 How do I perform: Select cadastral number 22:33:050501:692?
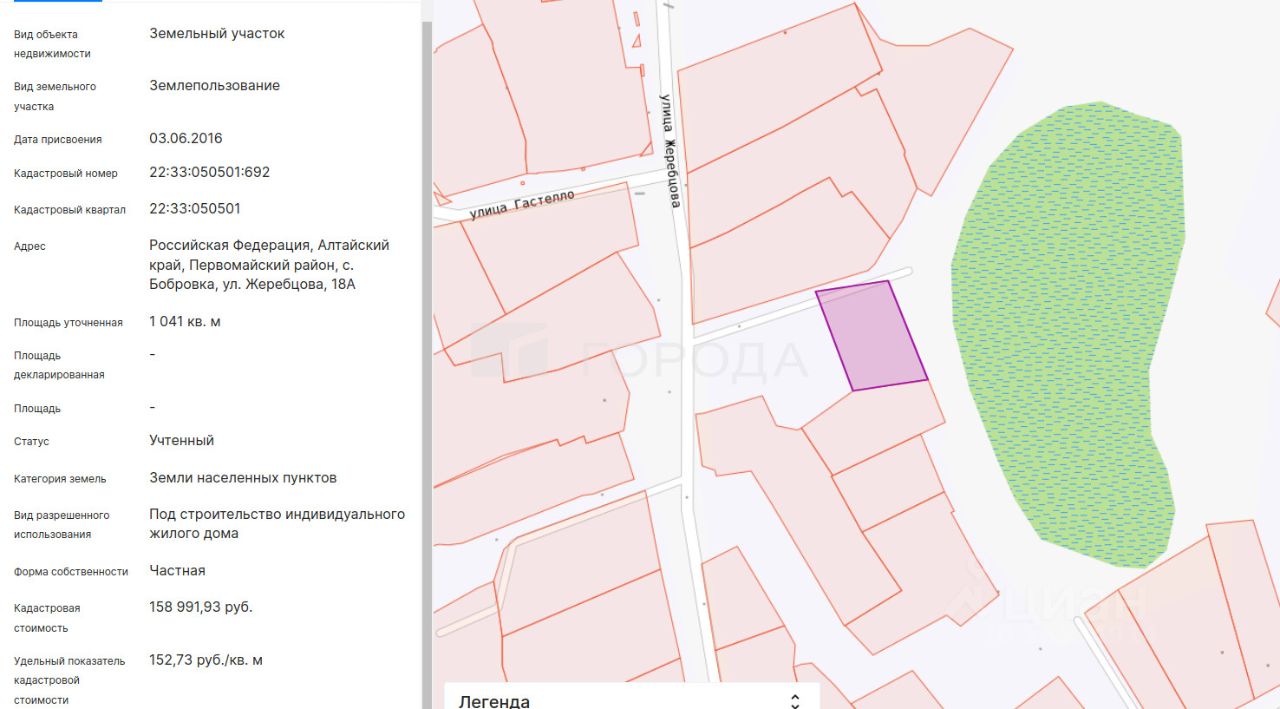click(x=210, y=172)
